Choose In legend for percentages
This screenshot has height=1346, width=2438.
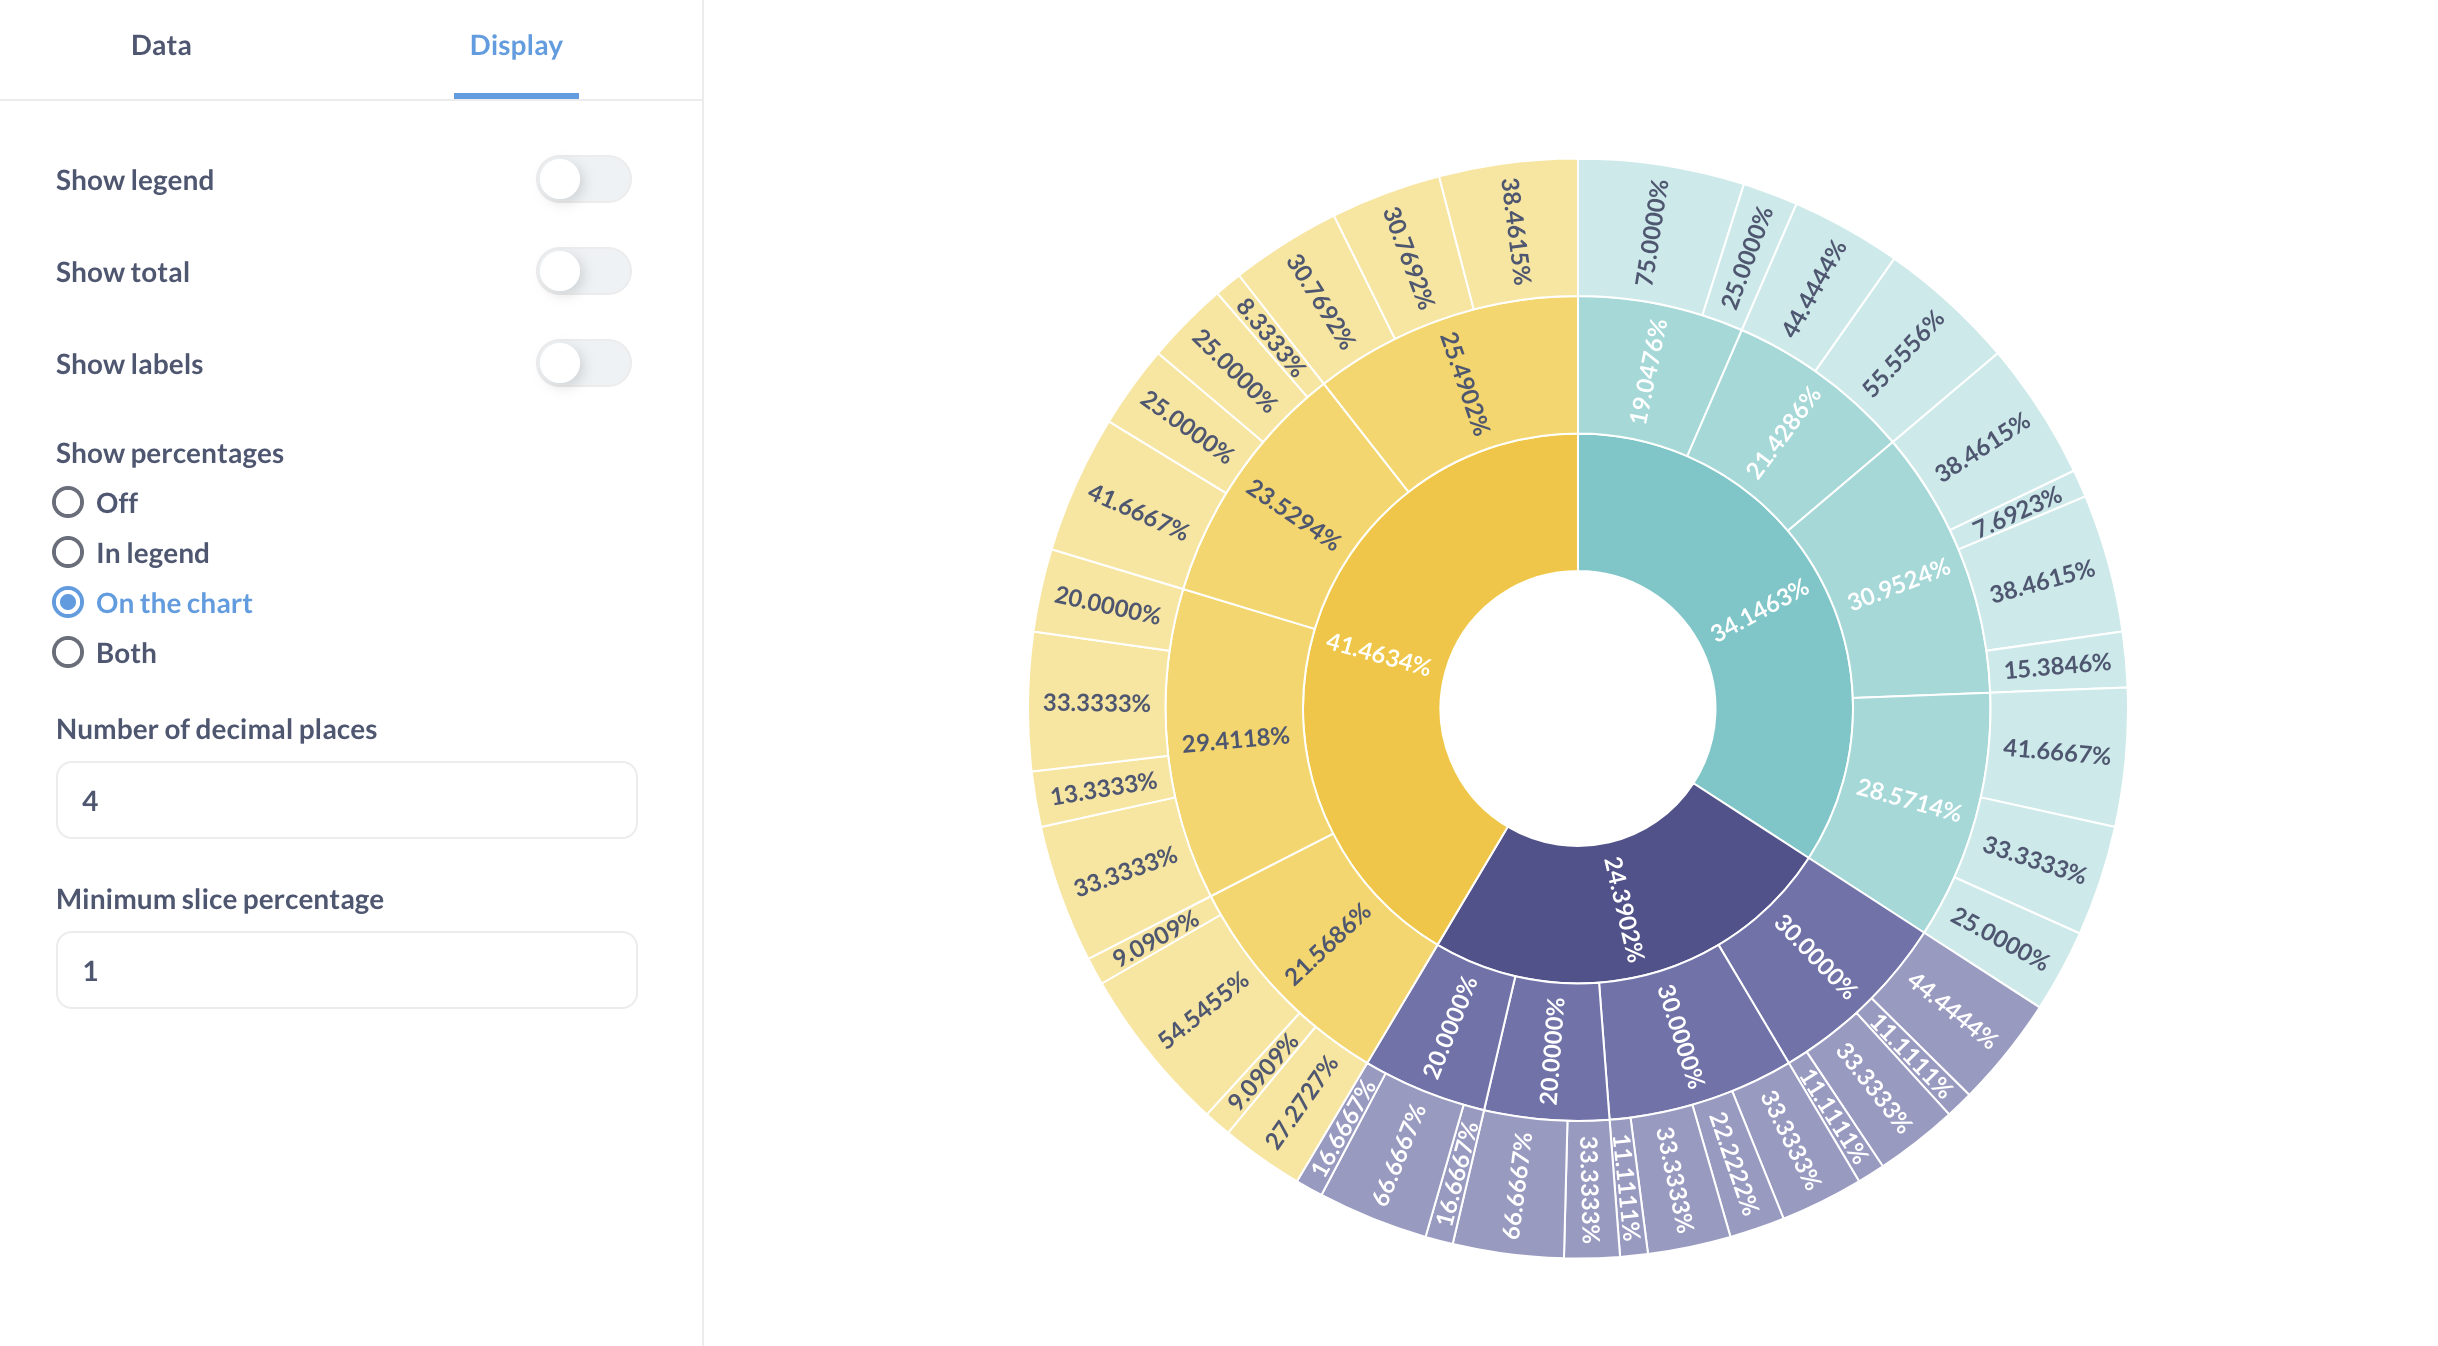(x=68, y=552)
